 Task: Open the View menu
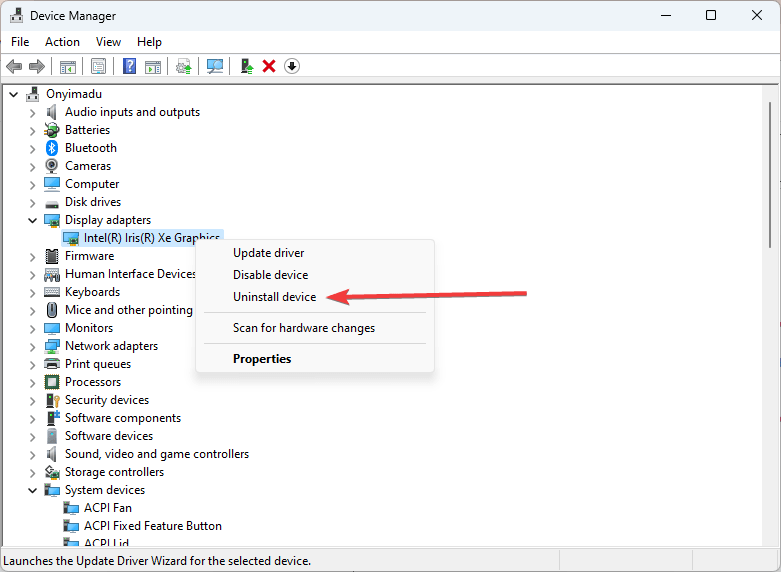coord(108,42)
